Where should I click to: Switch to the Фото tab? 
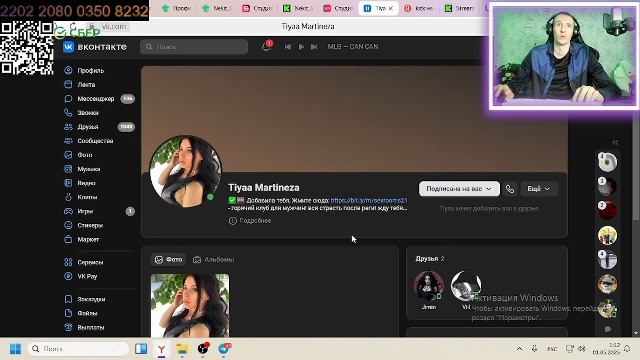click(x=169, y=260)
